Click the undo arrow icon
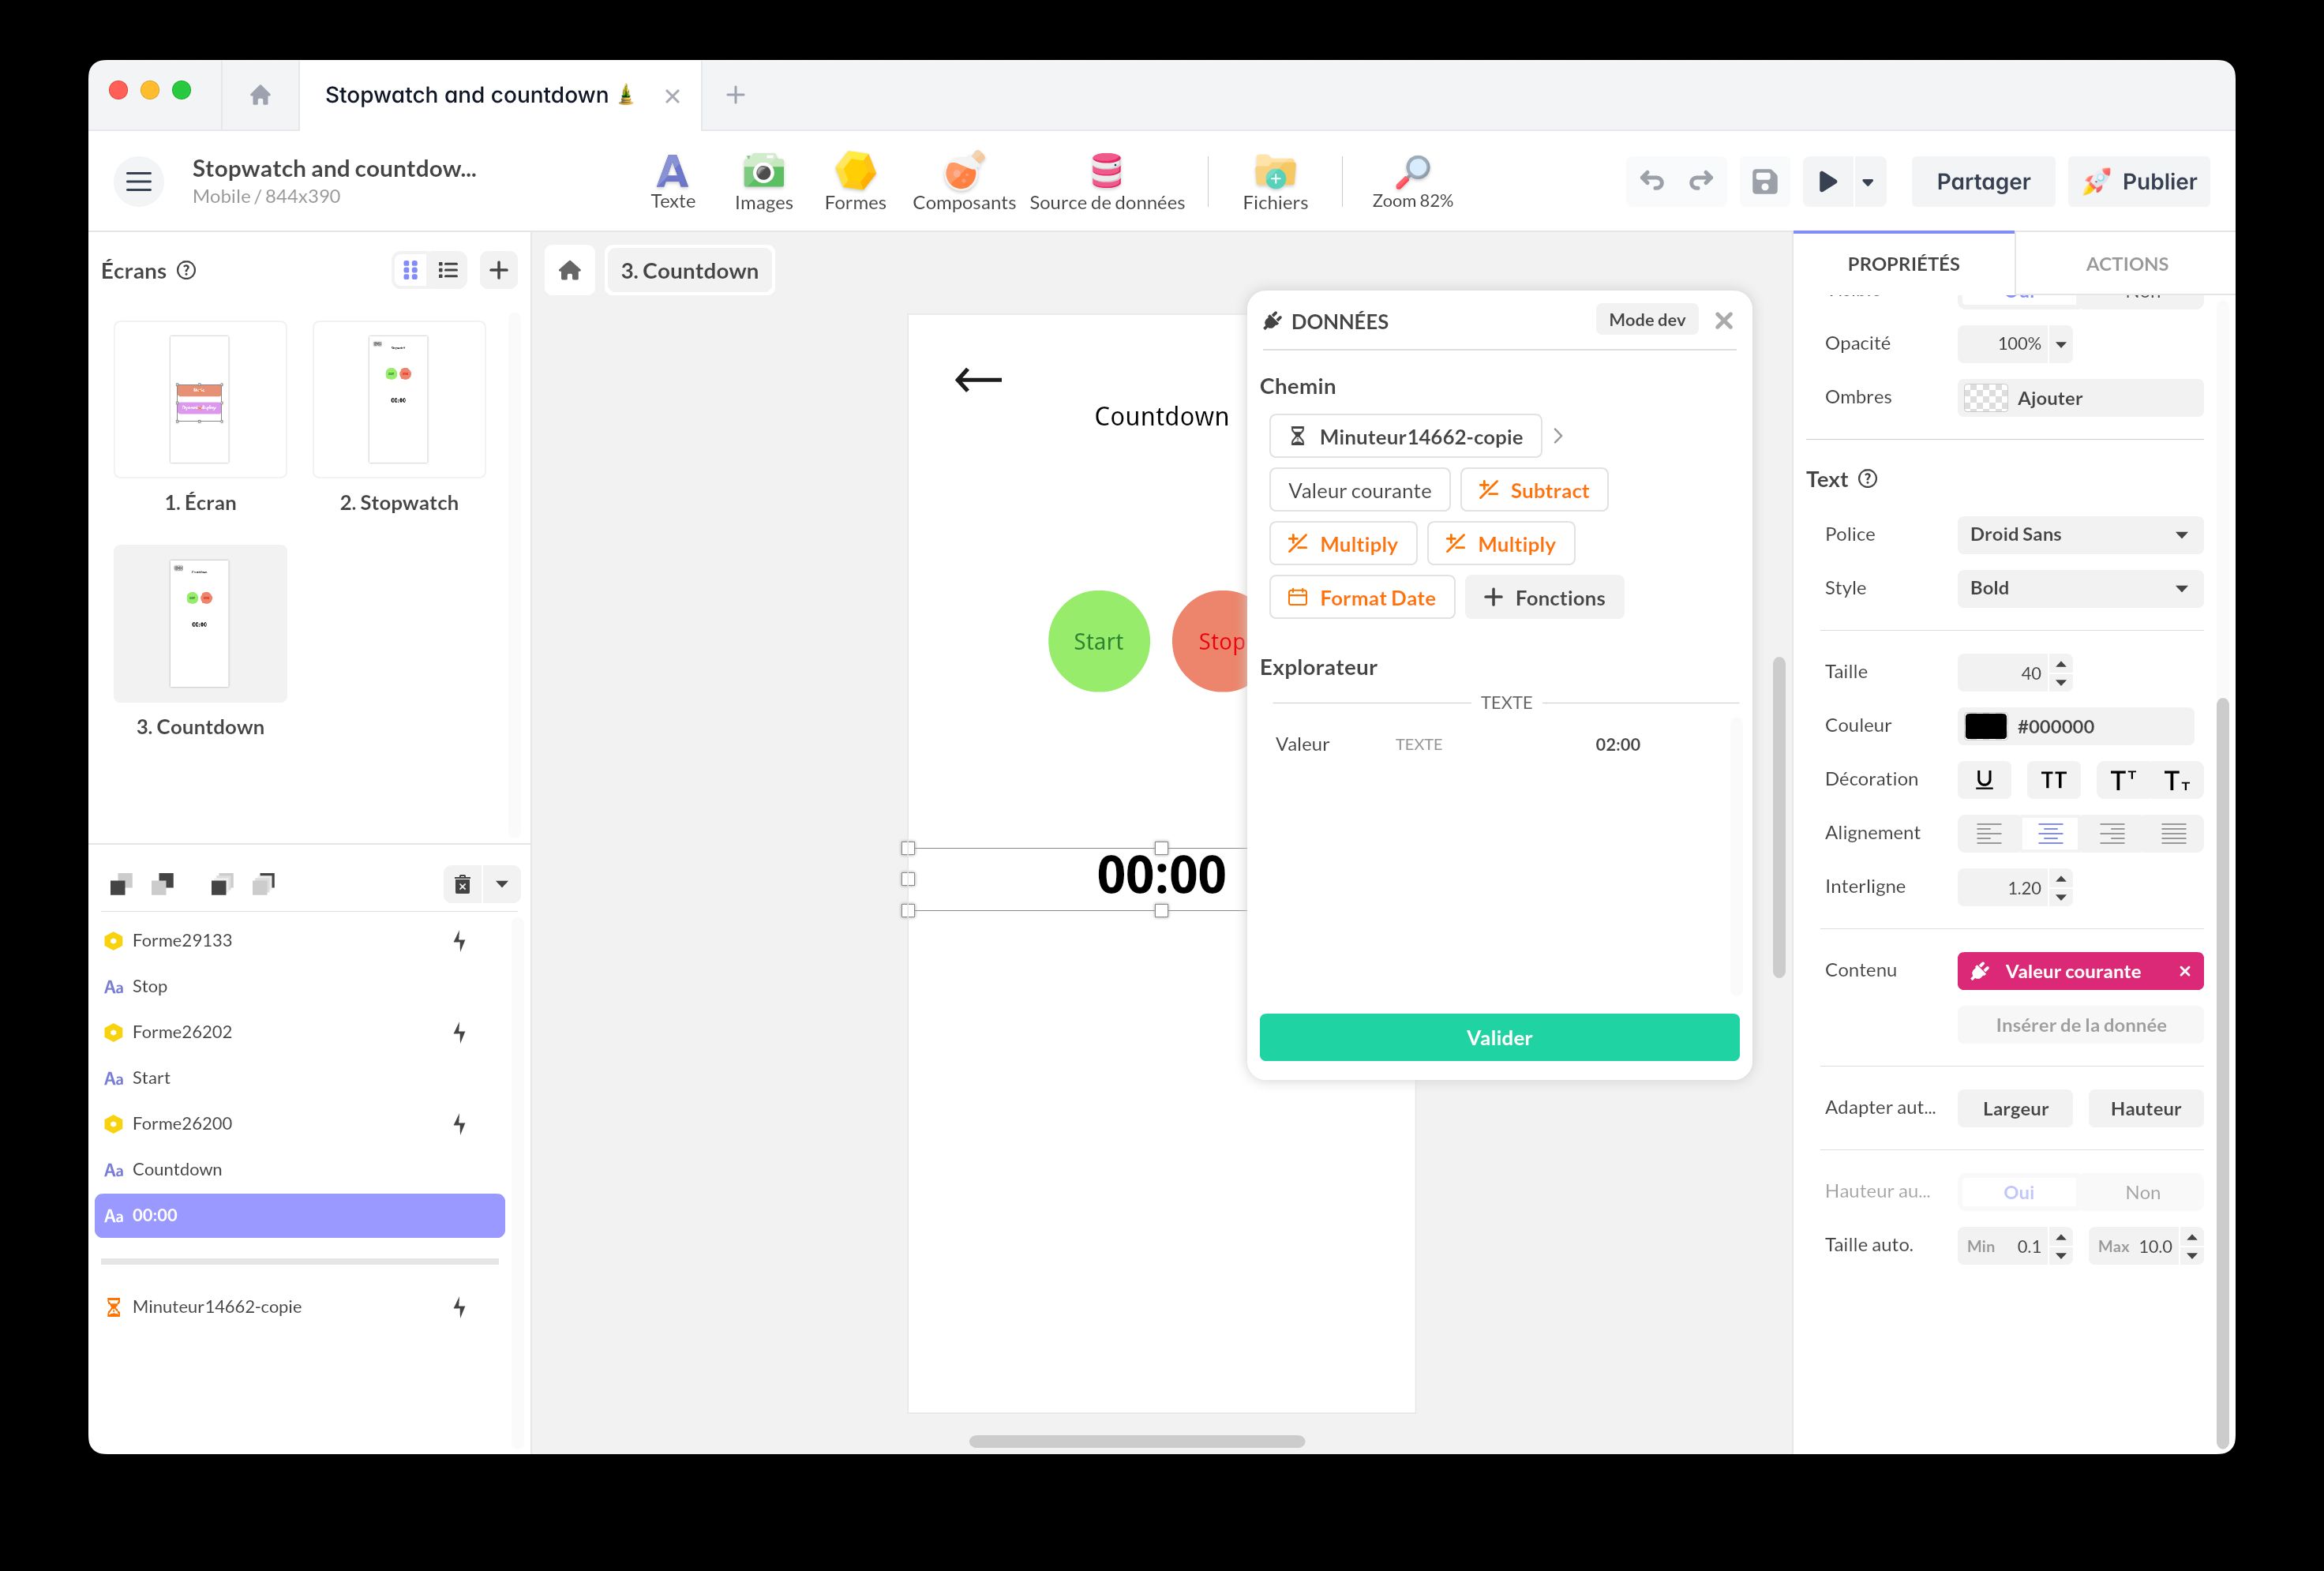The width and height of the screenshot is (2324, 1571). (x=1651, y=181)
